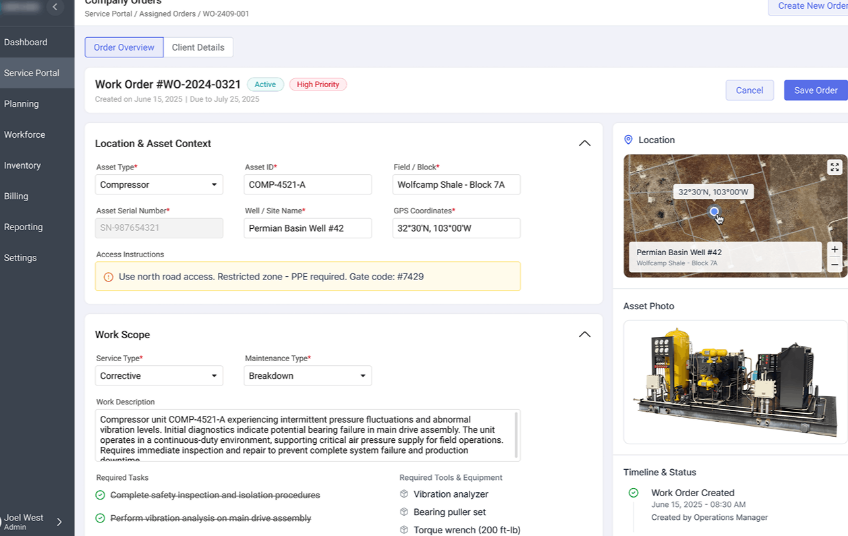The width and height of the screenshot is (848, 536).
Task: Click the 'Due to July 25, 2025' text
Action: tap(224, 100)
